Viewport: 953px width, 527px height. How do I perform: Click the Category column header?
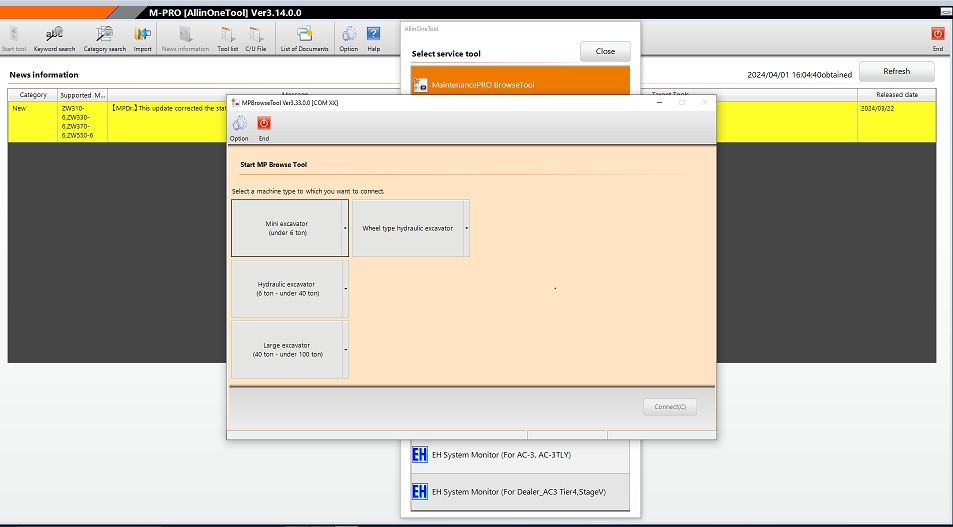[33, 95]
